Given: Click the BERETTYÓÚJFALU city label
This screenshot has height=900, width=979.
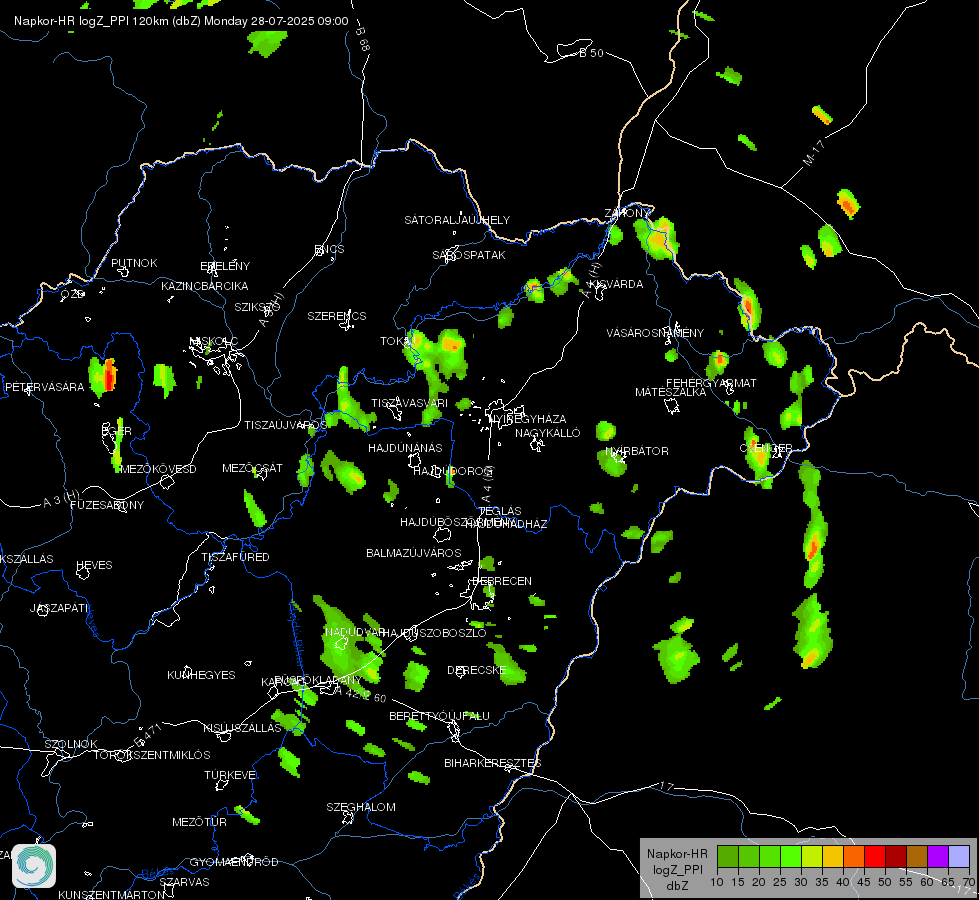Looking at the screenshot, I should pos(440,716).
